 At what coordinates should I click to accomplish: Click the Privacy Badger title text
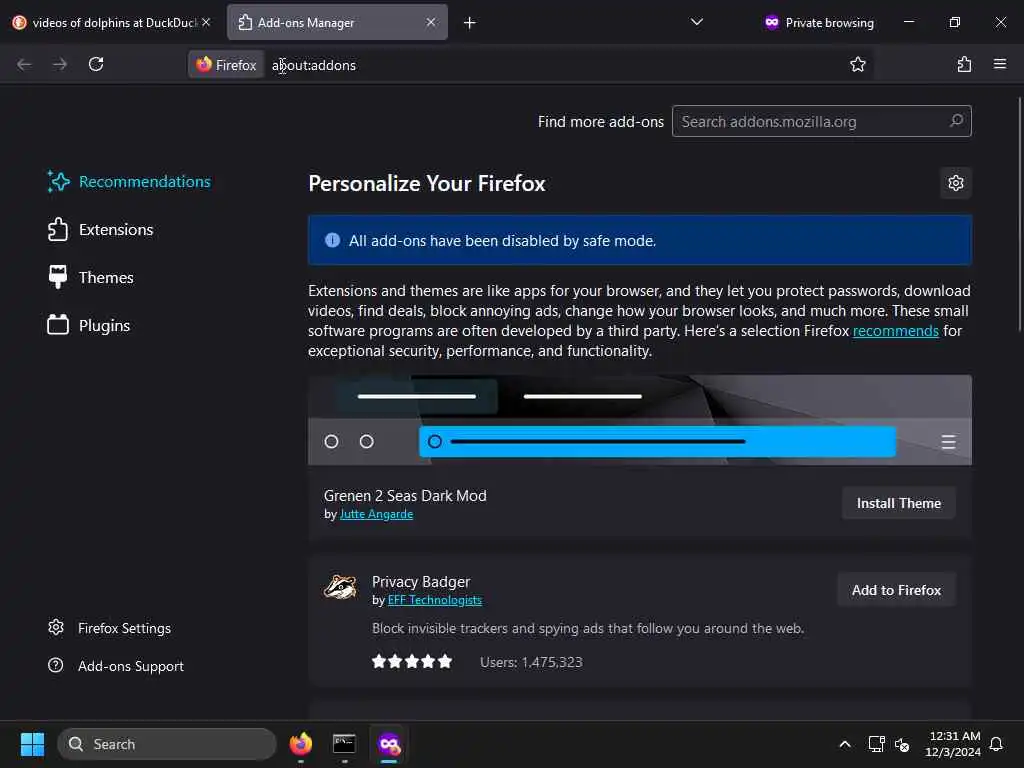coord(421,582)
